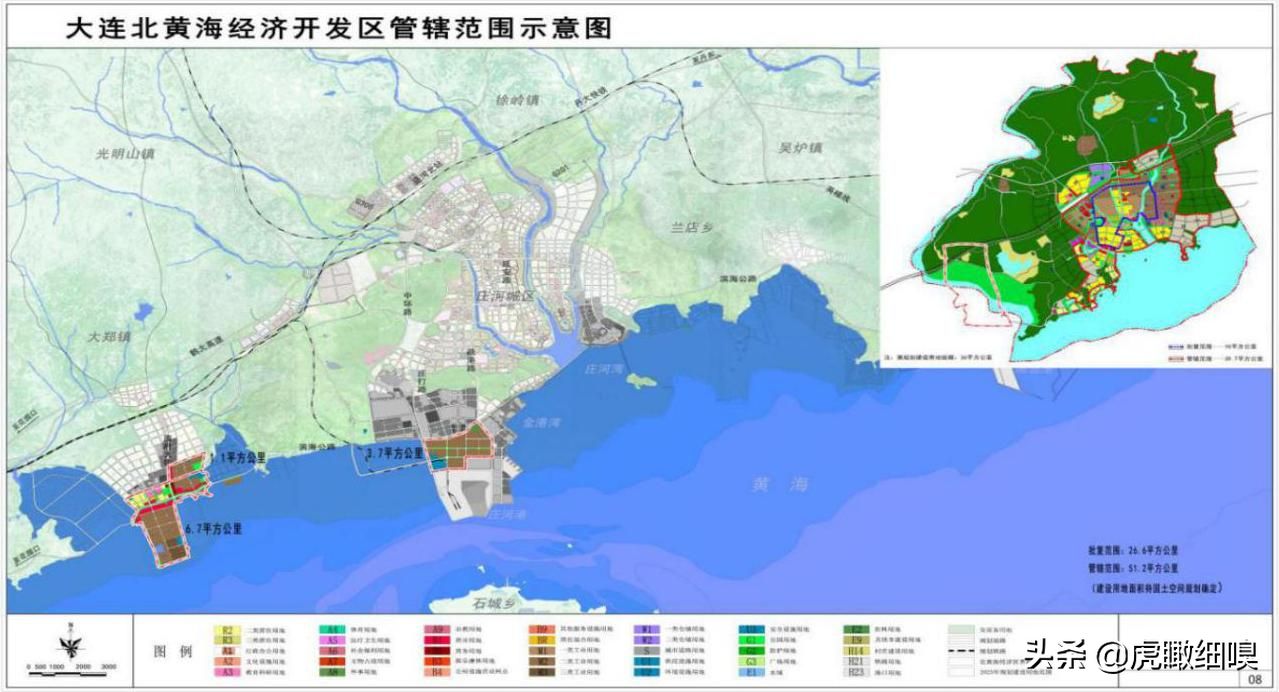Screen dimensions: 1279x692
Task: Select the 大郑镇 town label
Action: tap(109, 337)
